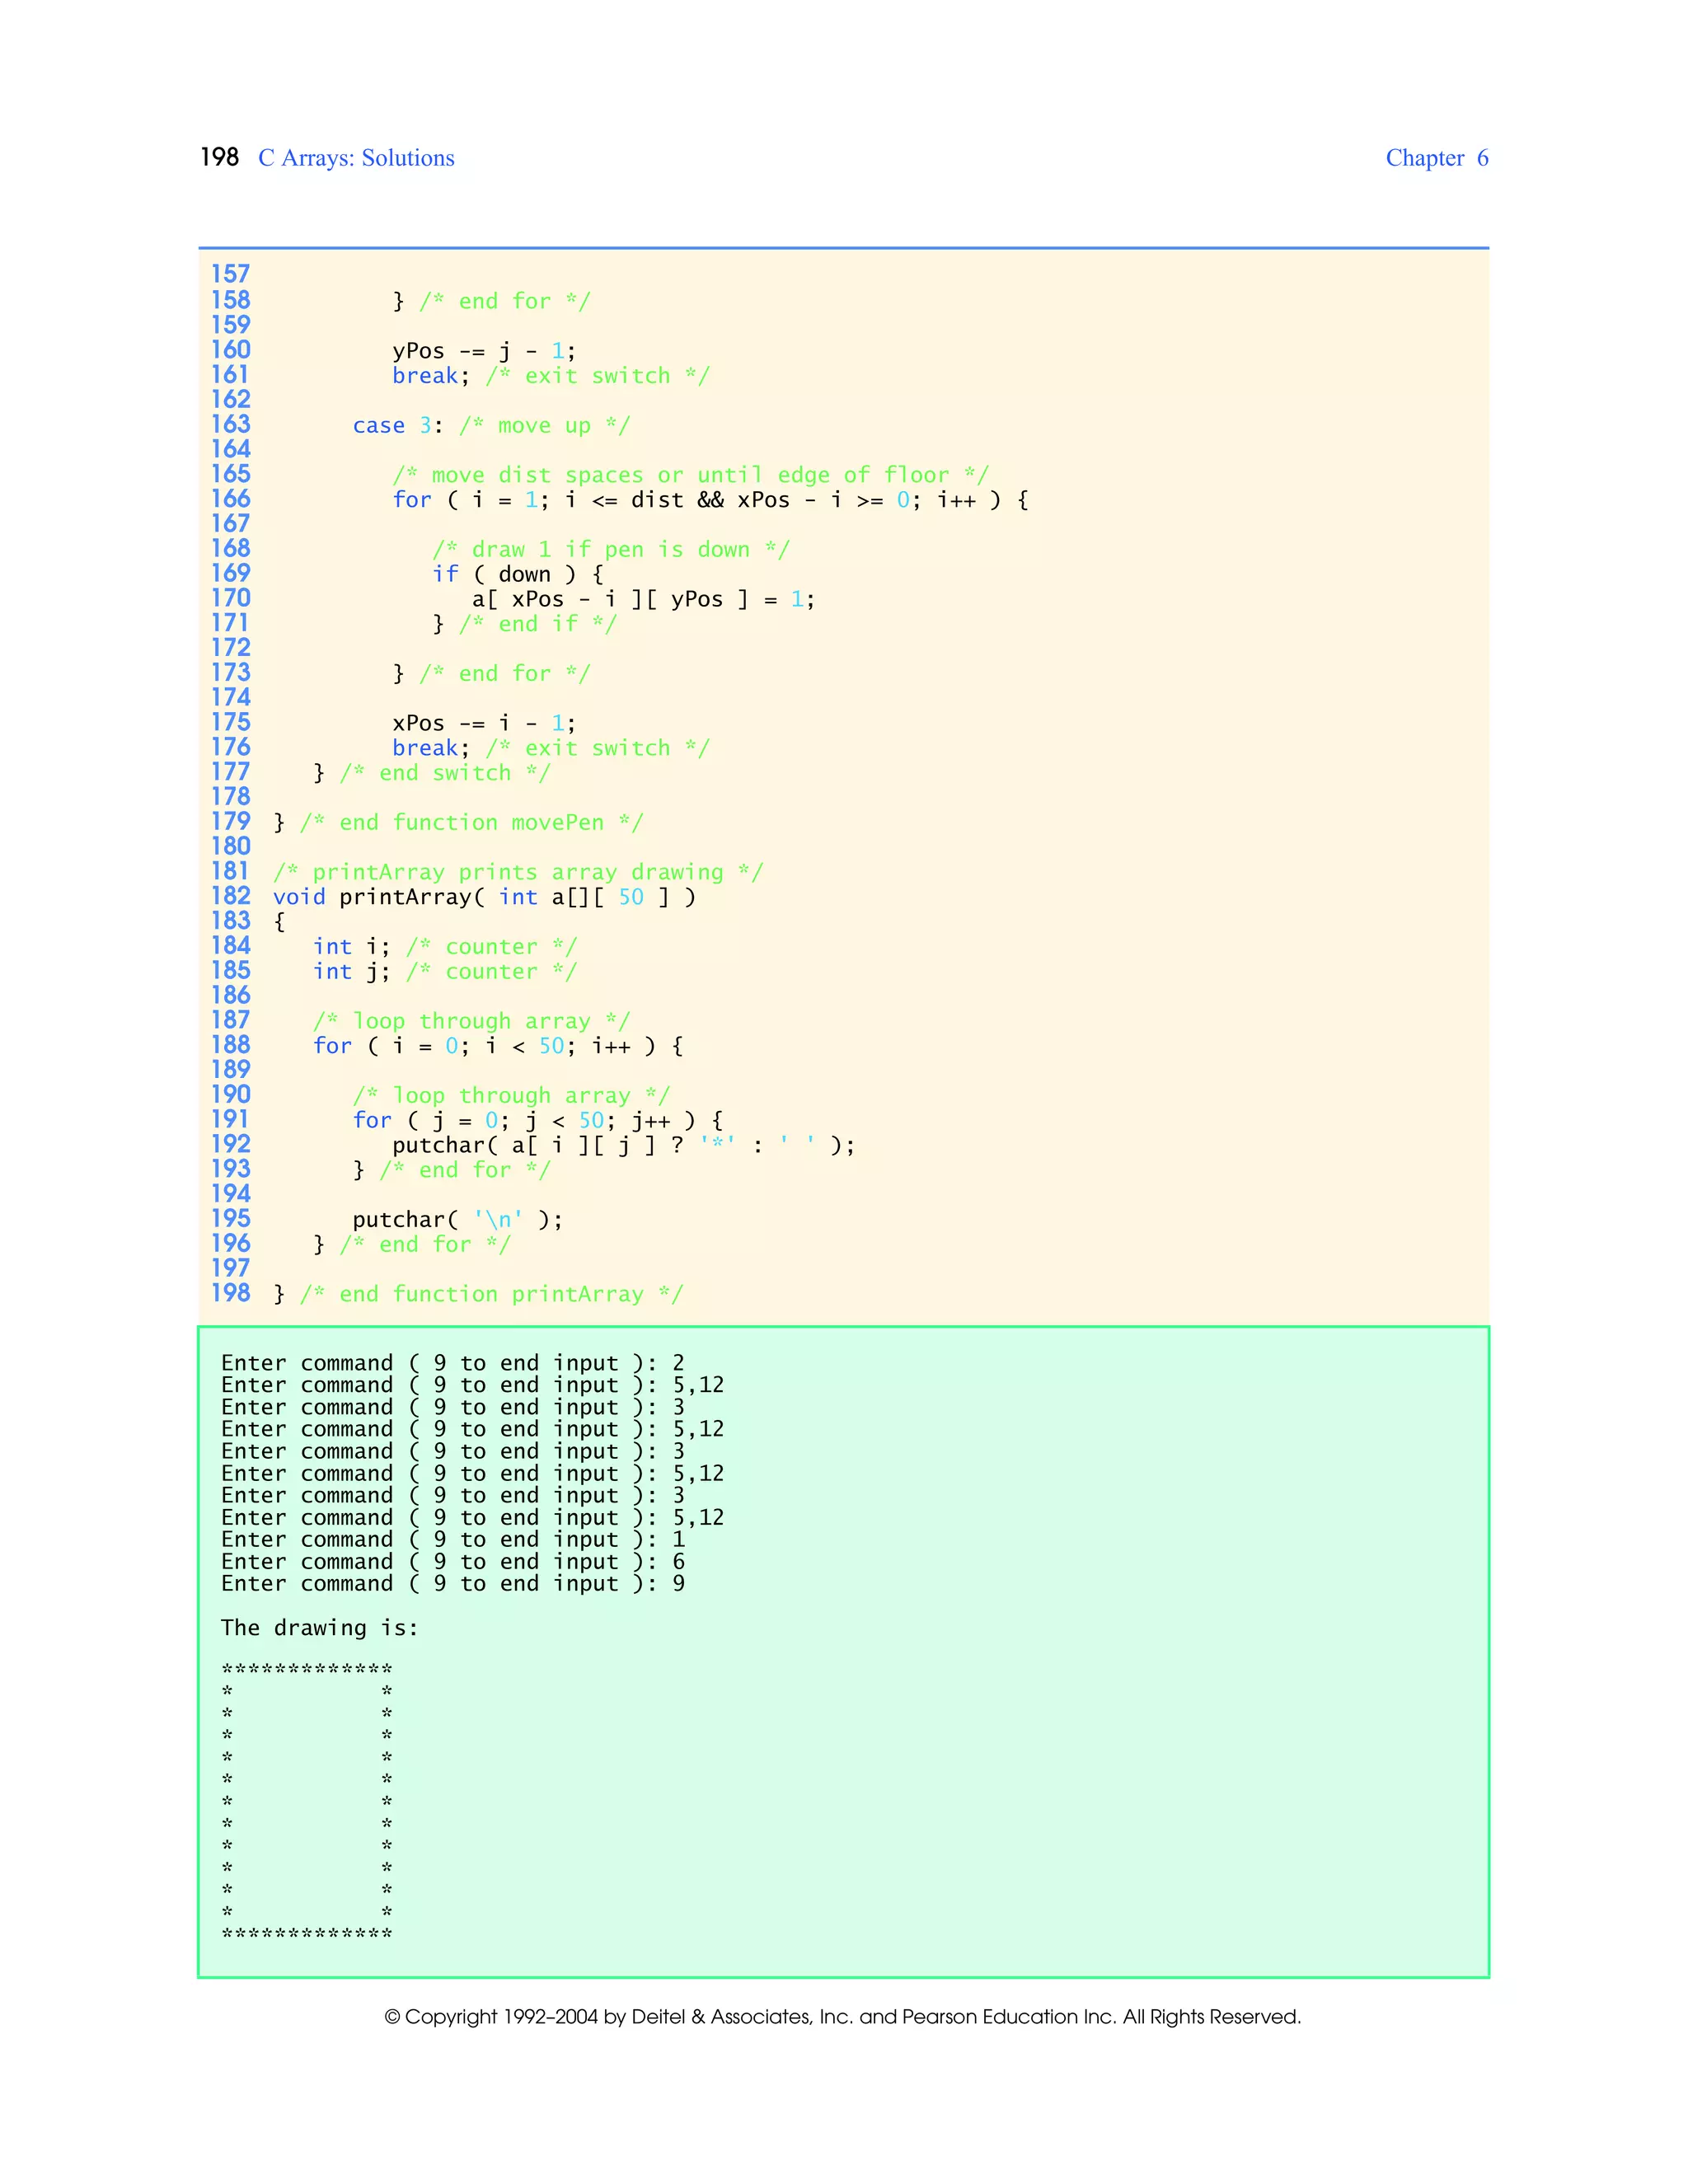
Task: Click the line 161 "break; /* exit switch */"
Action: 551,376
